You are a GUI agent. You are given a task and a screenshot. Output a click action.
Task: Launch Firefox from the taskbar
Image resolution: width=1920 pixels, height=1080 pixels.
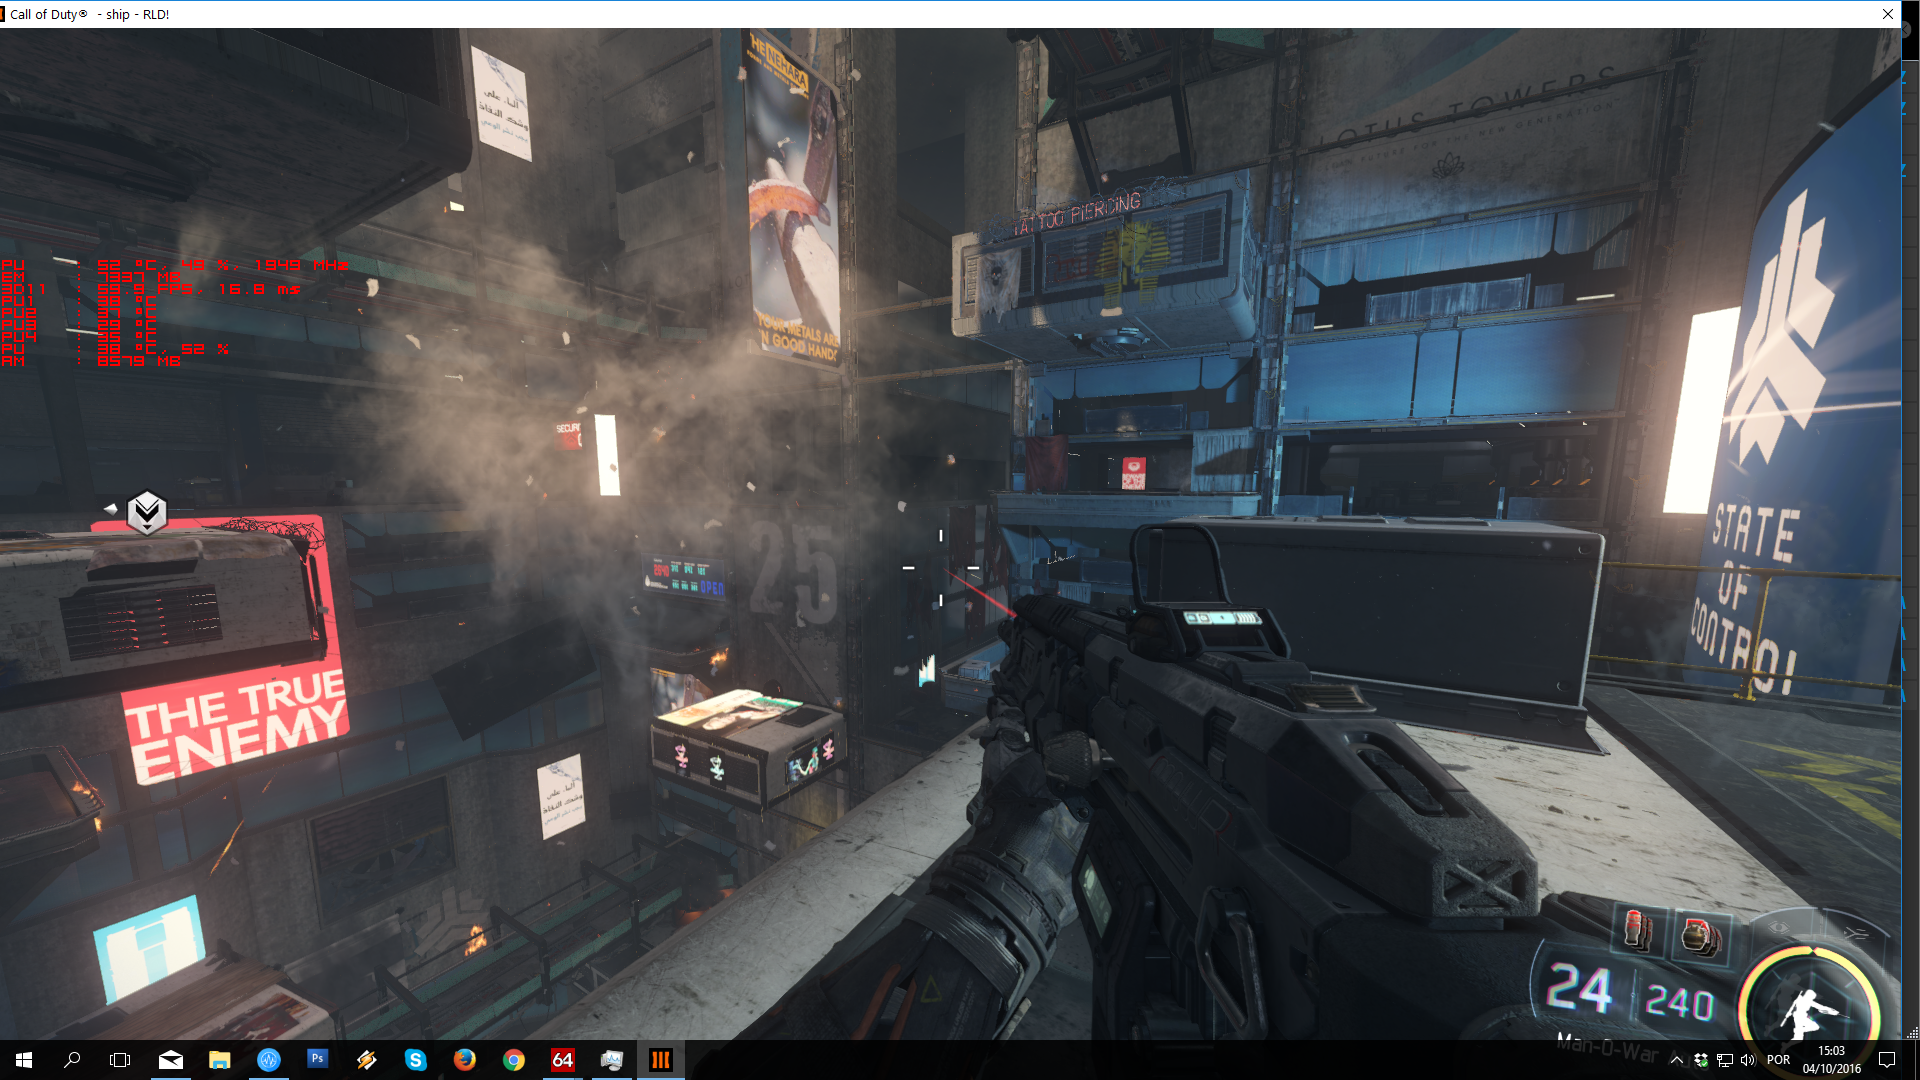coord(465,1060)
